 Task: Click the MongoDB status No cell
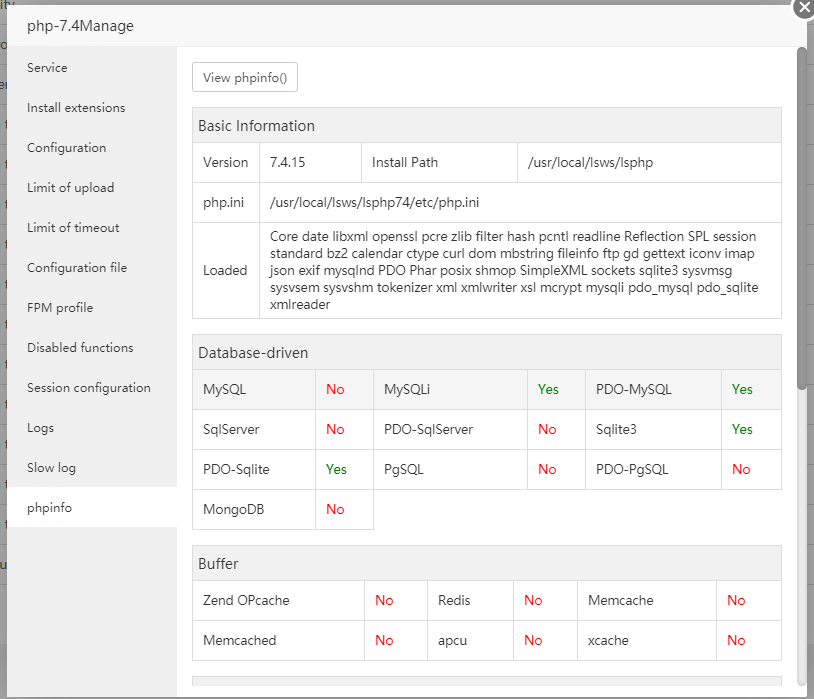click(335, 510)
